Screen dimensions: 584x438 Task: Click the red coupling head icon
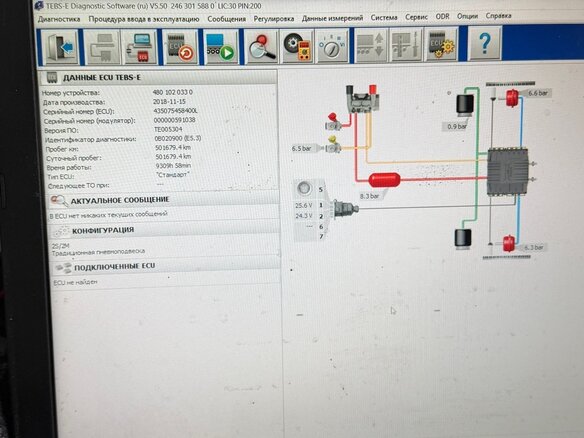(x=333, y=122)
